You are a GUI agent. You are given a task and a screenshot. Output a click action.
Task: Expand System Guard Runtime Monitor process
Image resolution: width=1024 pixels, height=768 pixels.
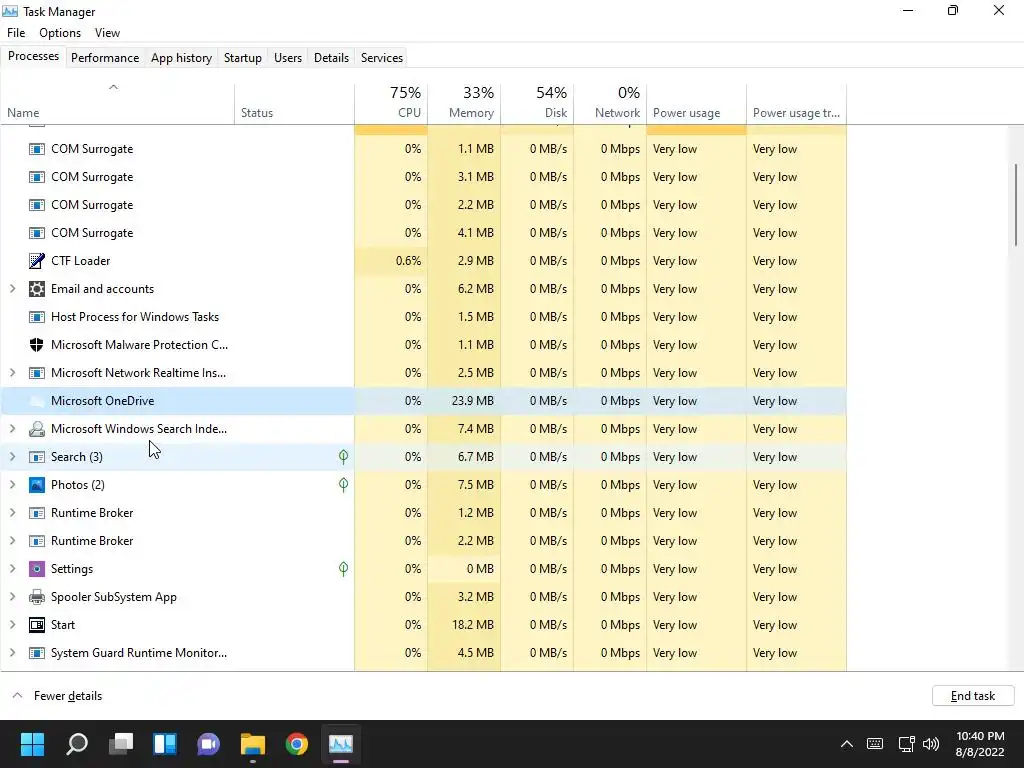pos(12,653)
